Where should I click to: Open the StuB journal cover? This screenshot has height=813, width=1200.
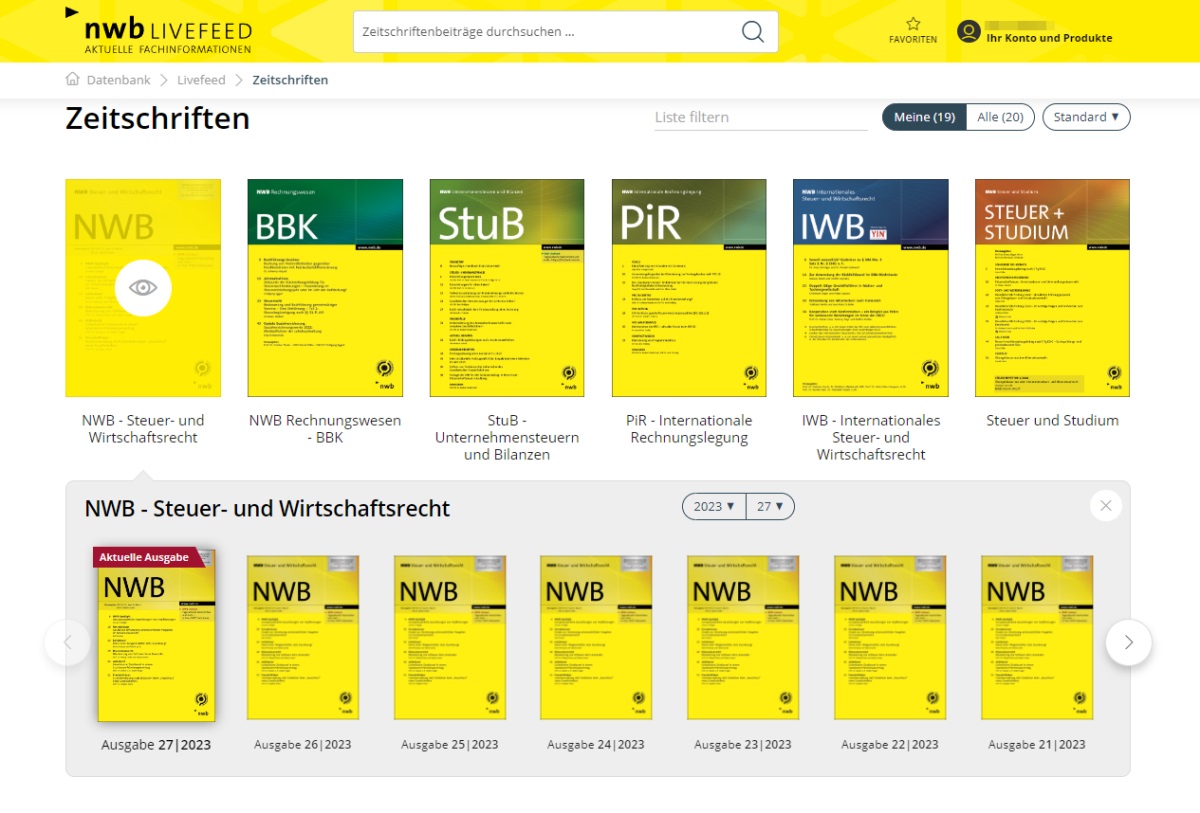(x=507, y=288)
